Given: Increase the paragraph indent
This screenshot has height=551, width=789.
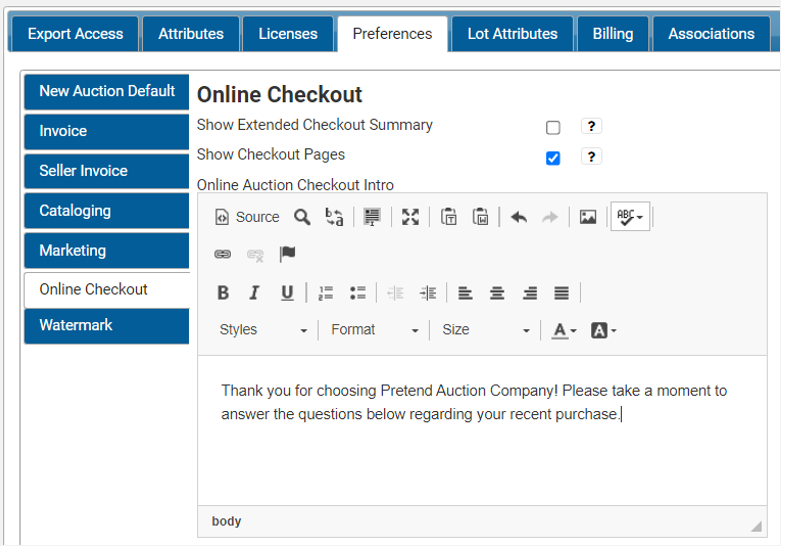Looking at the screenshot, I should pos(428,292).
